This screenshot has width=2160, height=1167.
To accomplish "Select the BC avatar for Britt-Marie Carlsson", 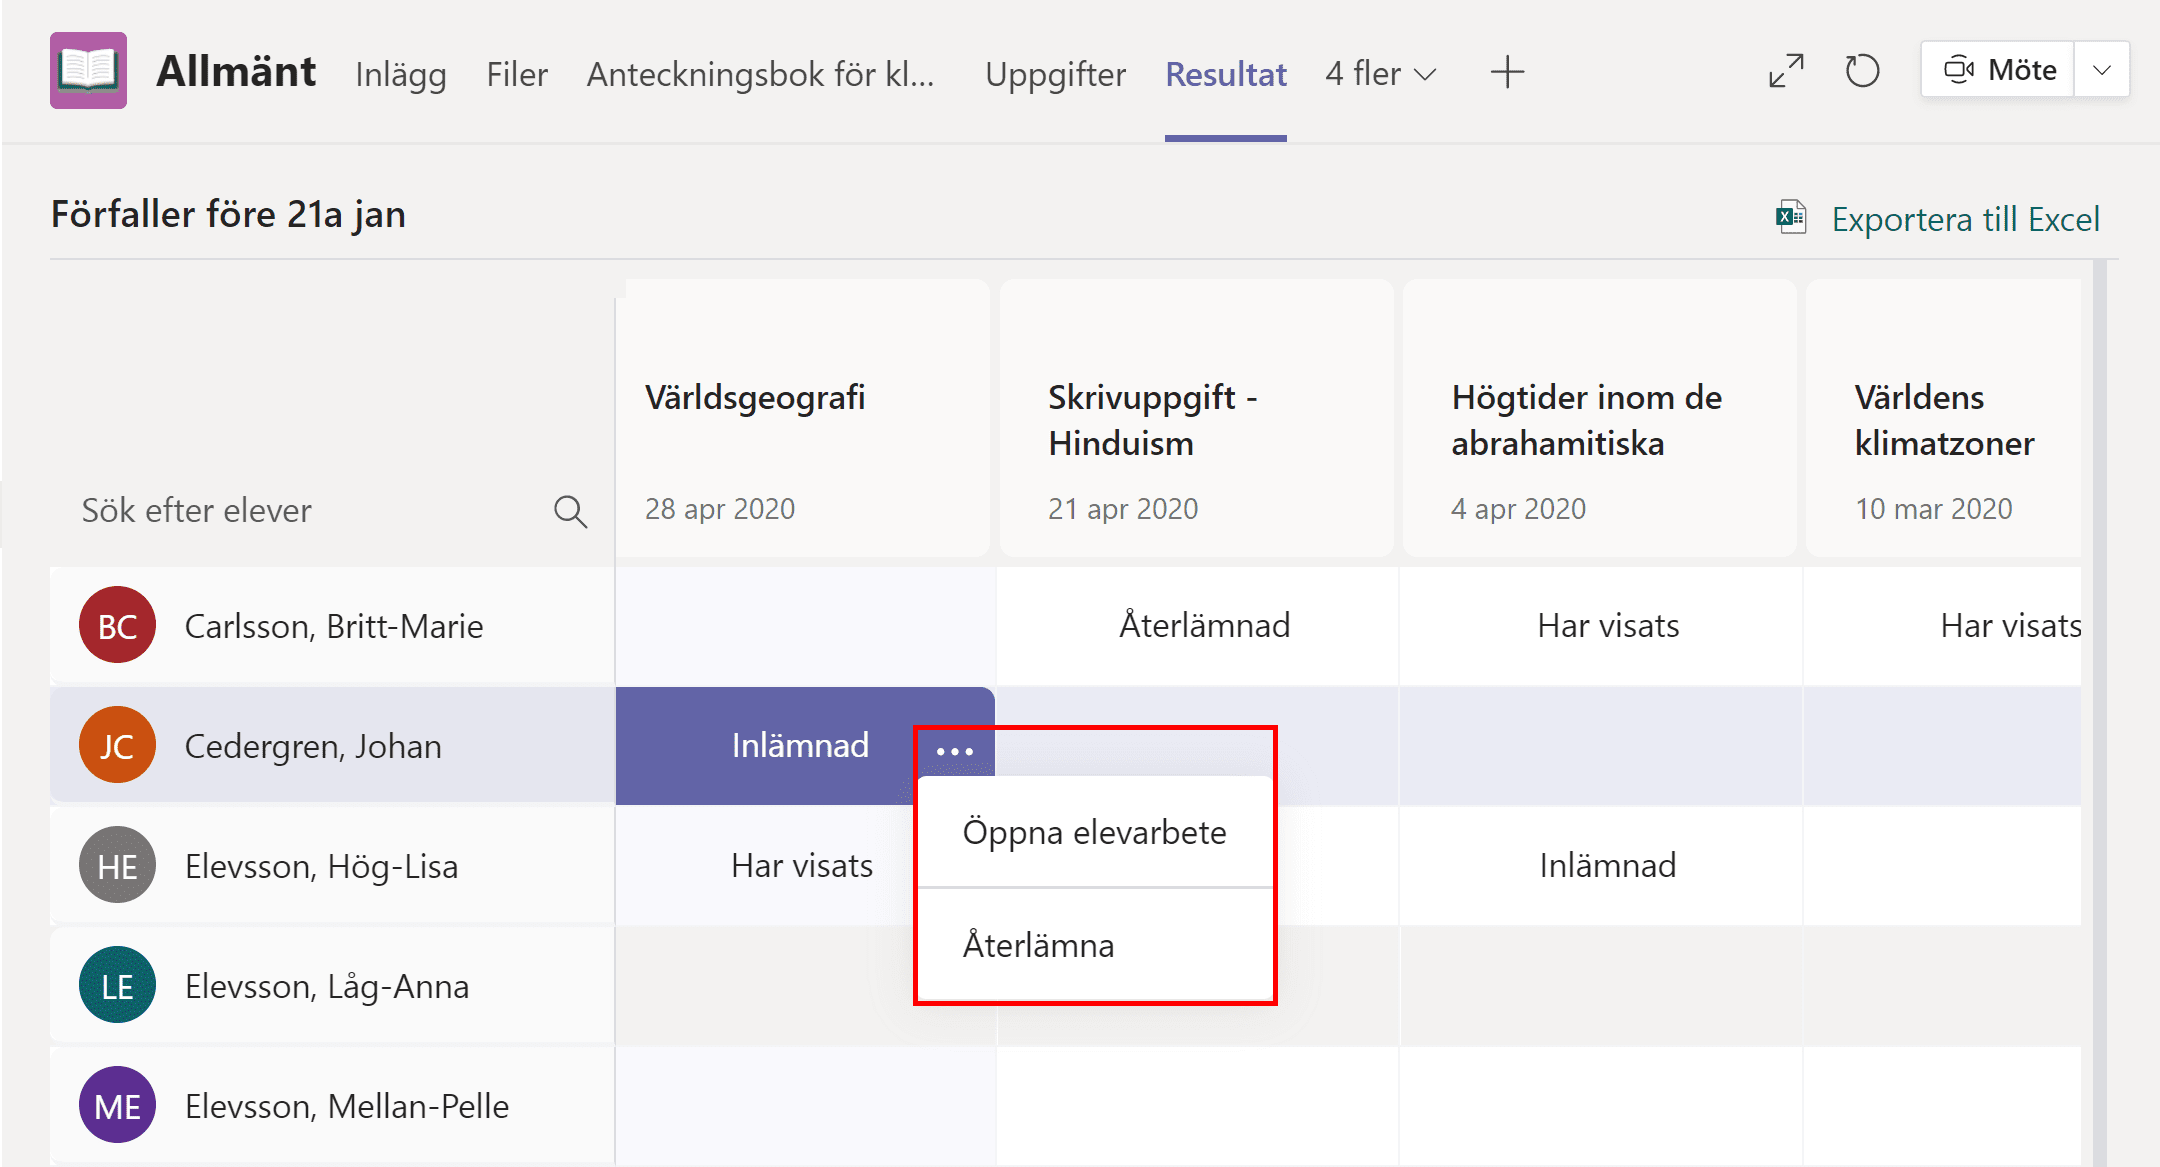I will click(117, 625).
